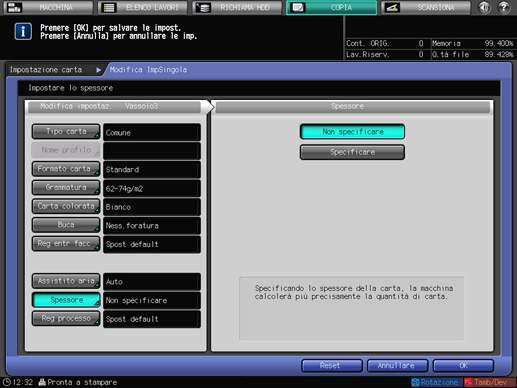Open the MACCHINA tab
Viewport: 517px width, 388px height.
(x=48, y=7)
